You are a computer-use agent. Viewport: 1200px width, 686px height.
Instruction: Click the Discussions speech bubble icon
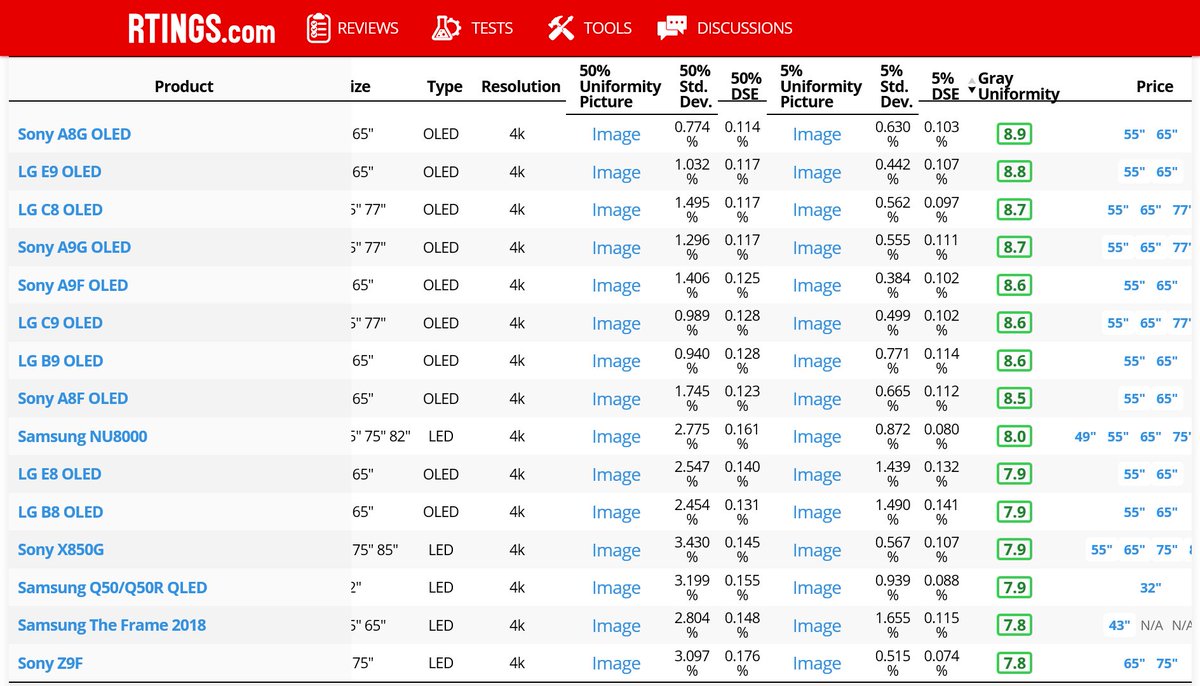pos(672,28)
